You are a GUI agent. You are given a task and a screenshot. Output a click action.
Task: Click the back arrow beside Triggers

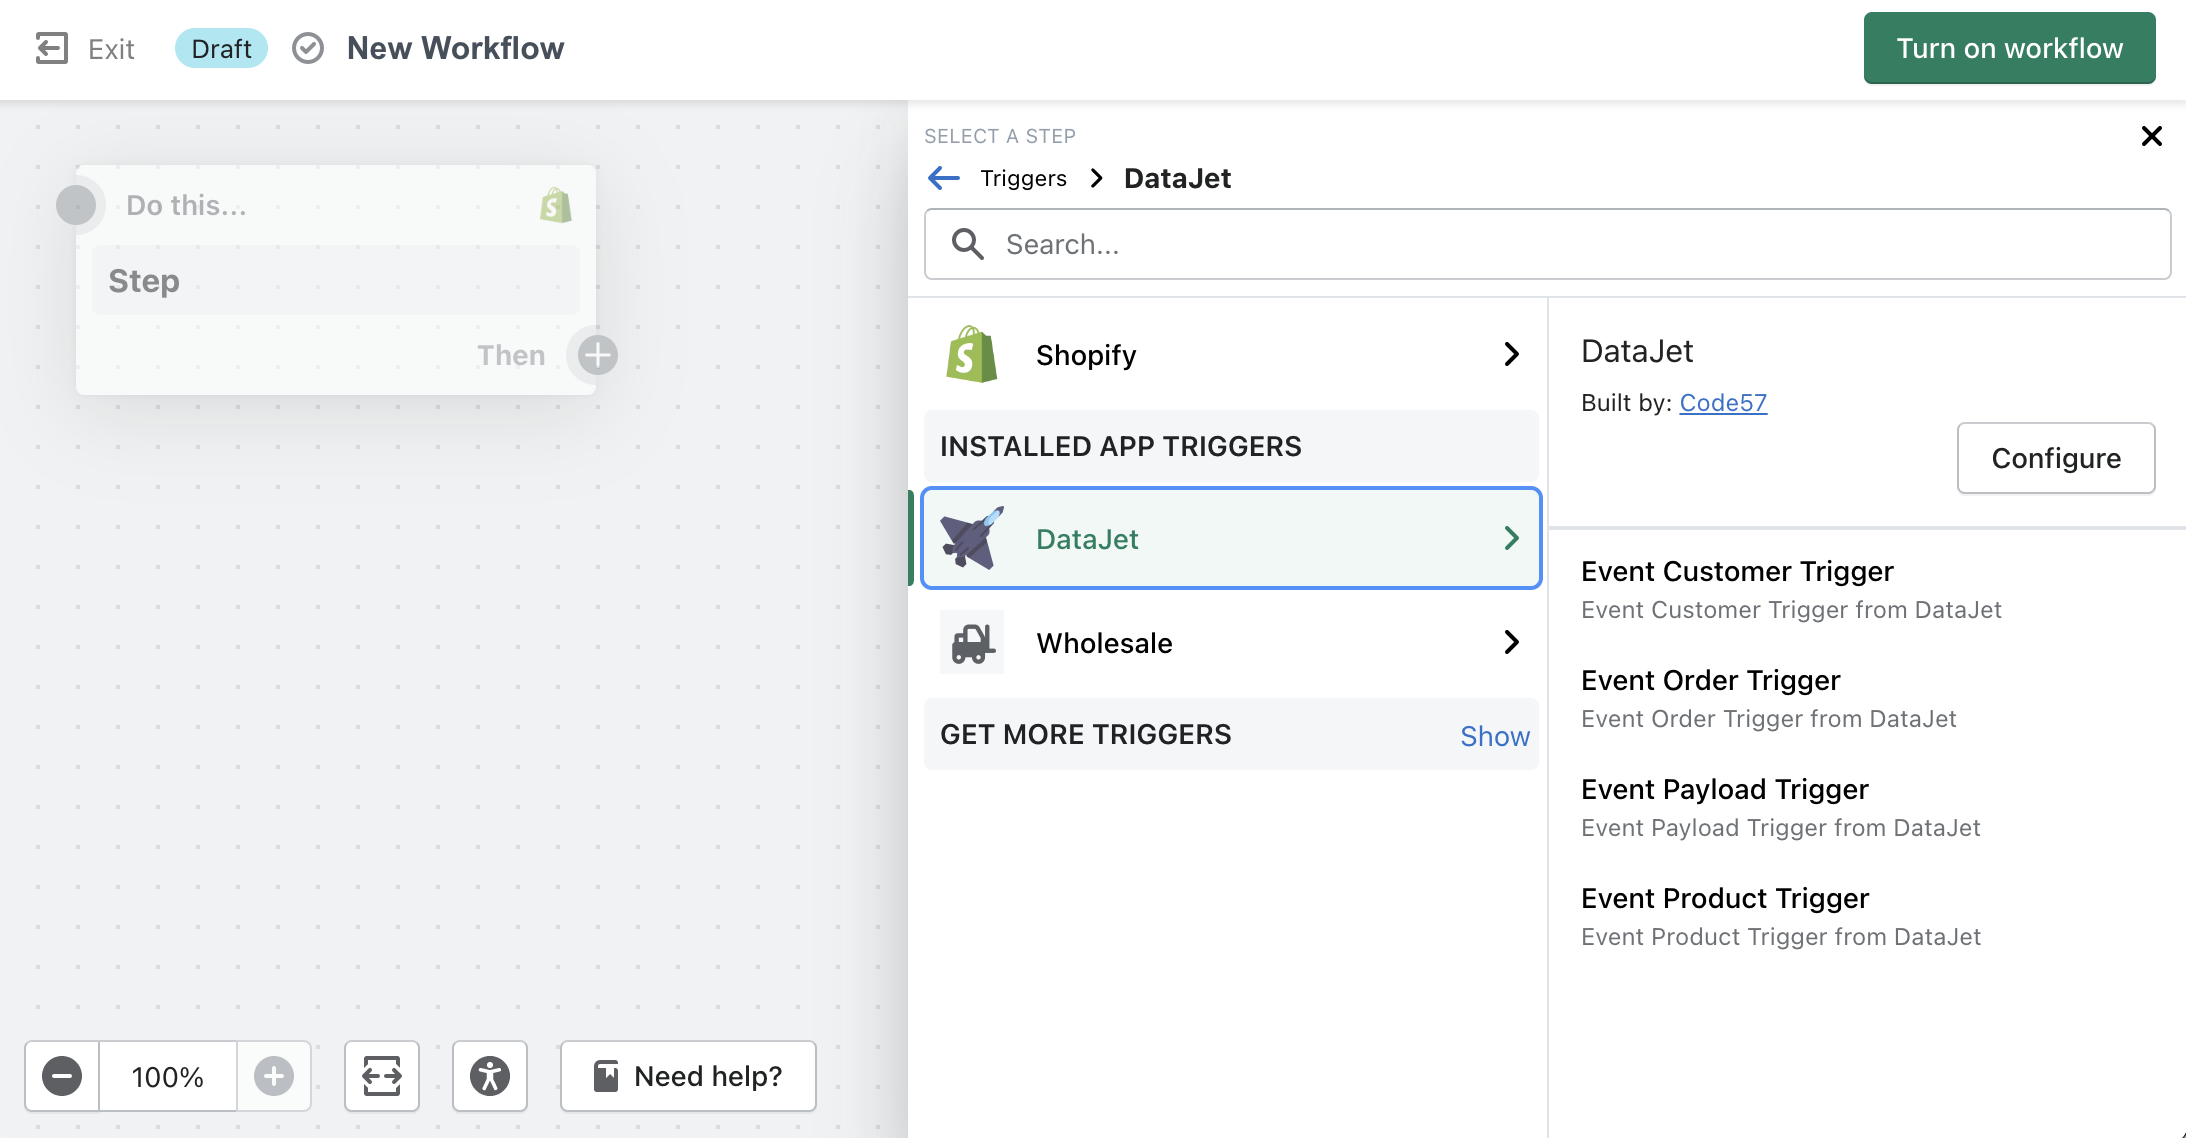pos(944,178)
